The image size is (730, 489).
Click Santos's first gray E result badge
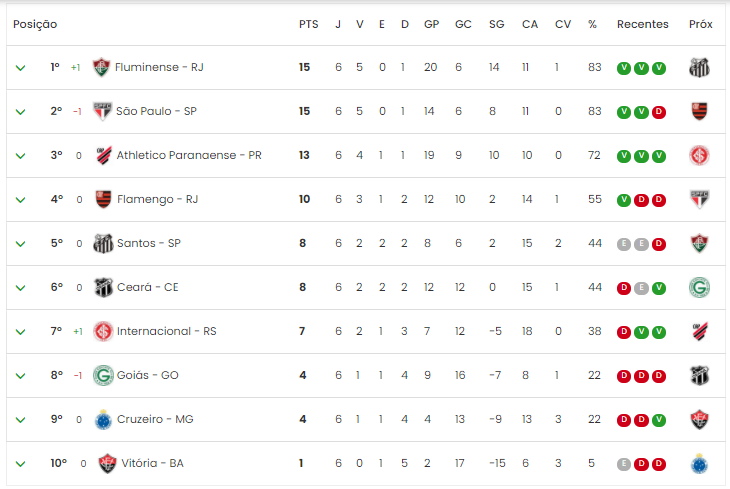[x=624, y=244]
